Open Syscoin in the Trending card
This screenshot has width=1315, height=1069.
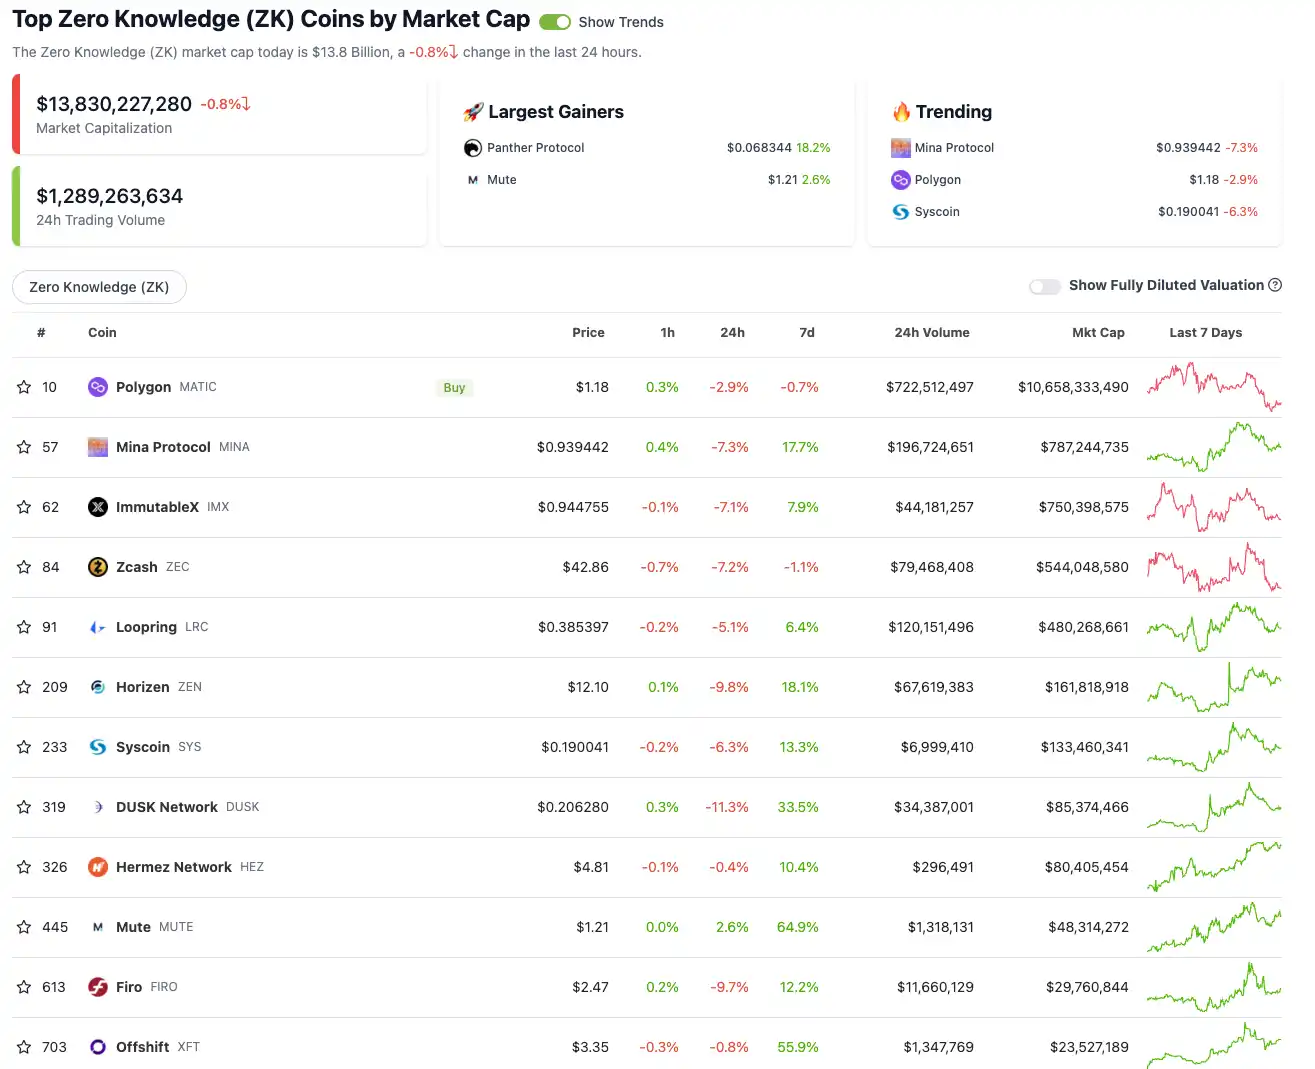pyautogui.click(x=937, y=212)
